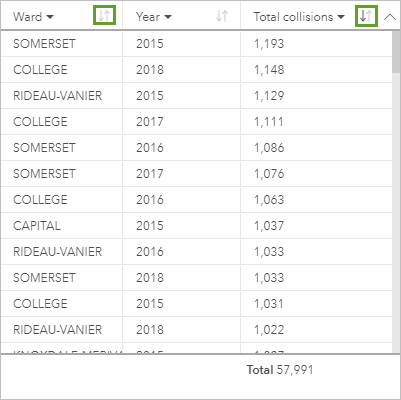Select the RIDEAU-VANIER 2016 row

coord(197,252)
